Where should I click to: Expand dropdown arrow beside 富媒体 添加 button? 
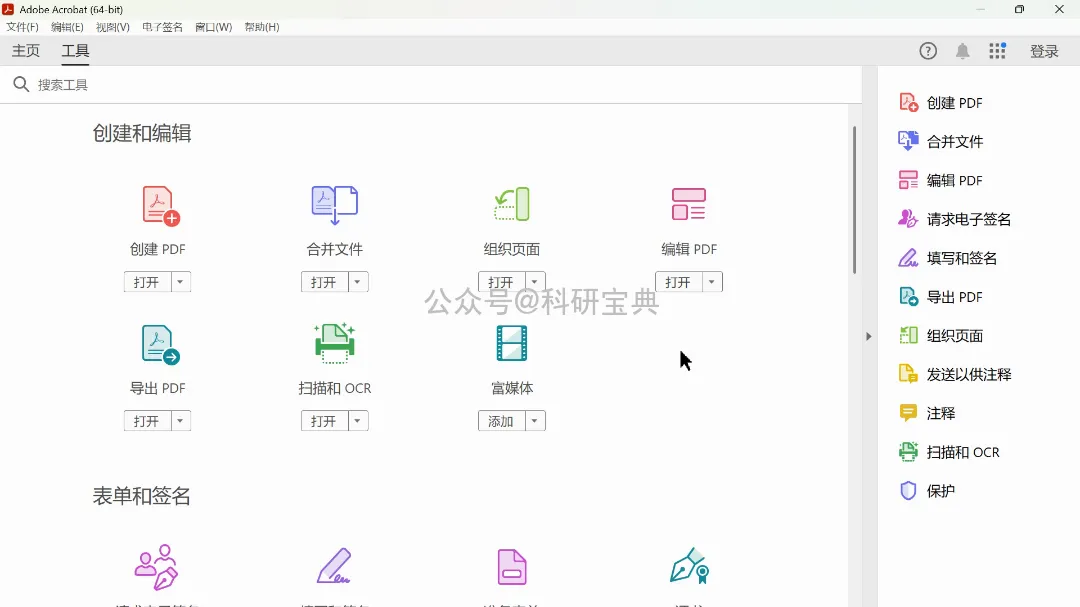(x=534, y=420)
